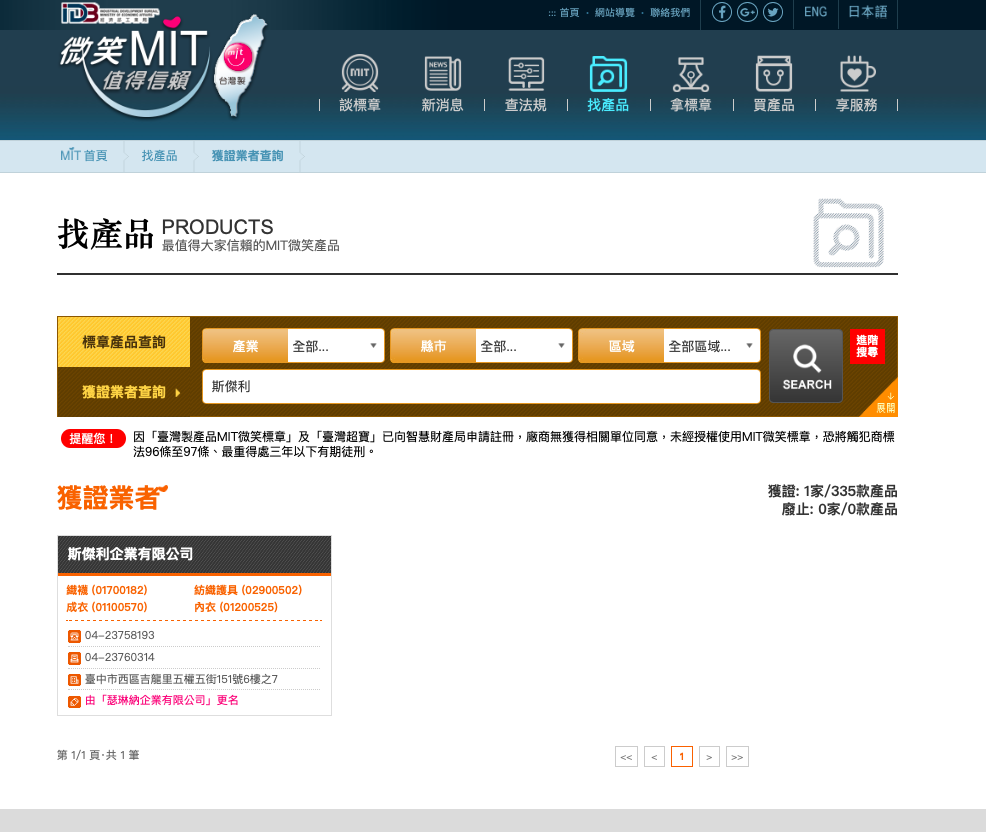Screen dimensions: 986x832
Task: Open the top 首頁 link
Action: pyautogui.click(x=569, y=13)
